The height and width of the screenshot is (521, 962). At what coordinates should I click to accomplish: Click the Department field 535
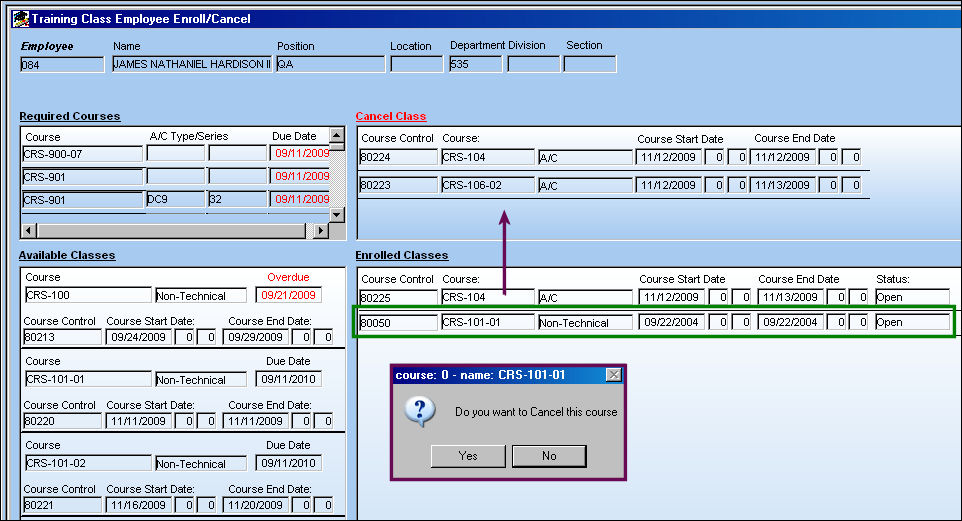point(475,64)
